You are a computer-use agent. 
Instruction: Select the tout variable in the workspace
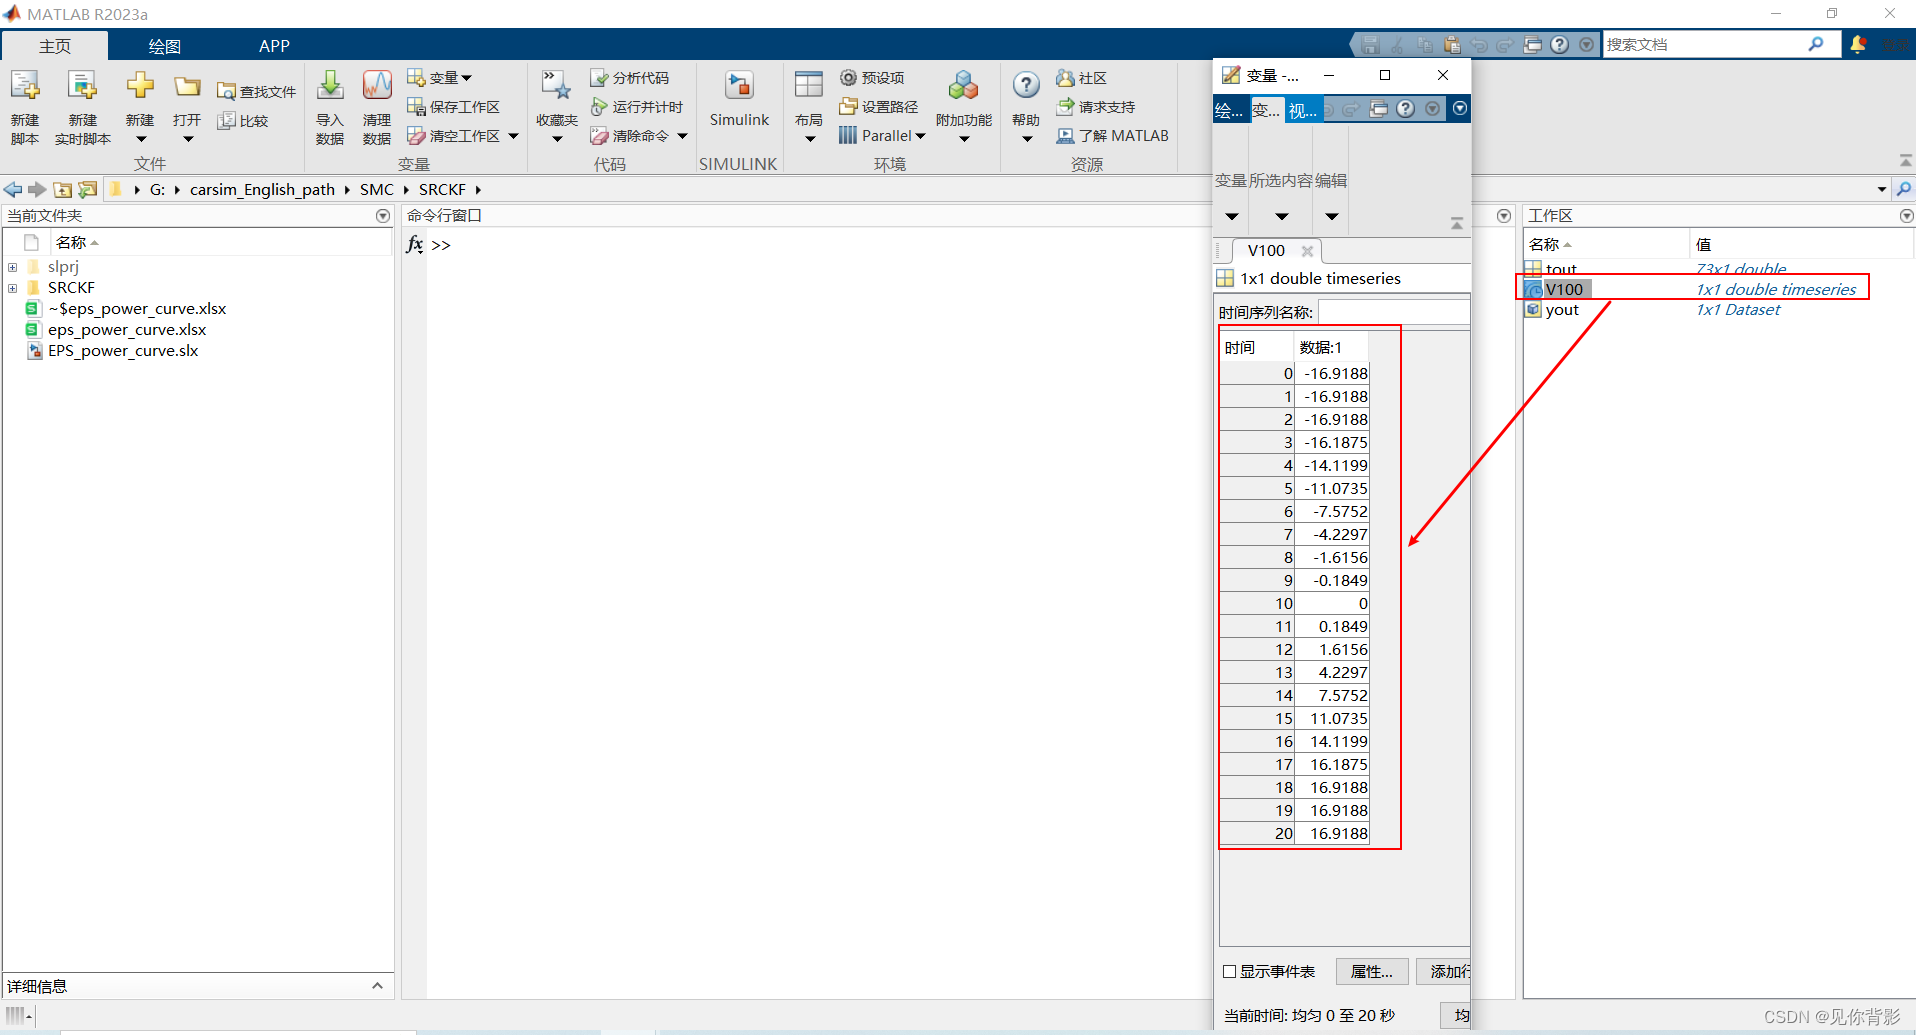coord(1561,268)
